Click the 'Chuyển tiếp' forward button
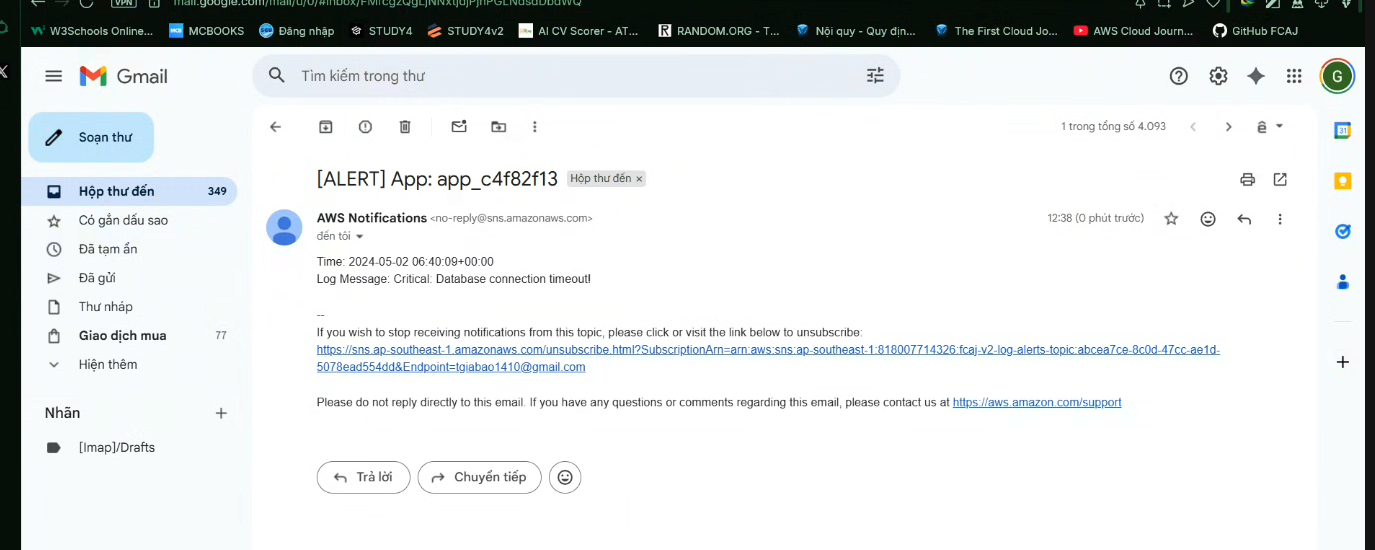 point(479,478)
